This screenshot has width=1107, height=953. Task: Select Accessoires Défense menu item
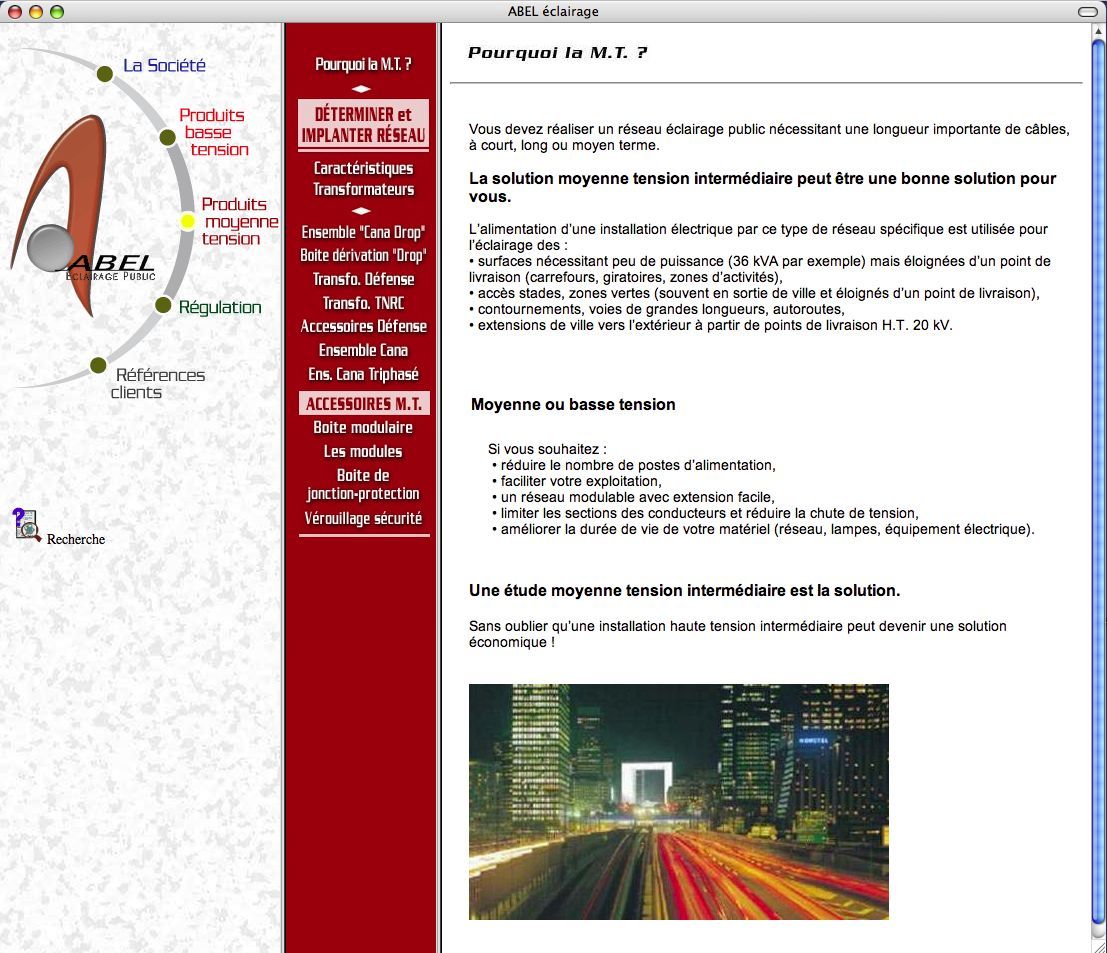point(363,326)
